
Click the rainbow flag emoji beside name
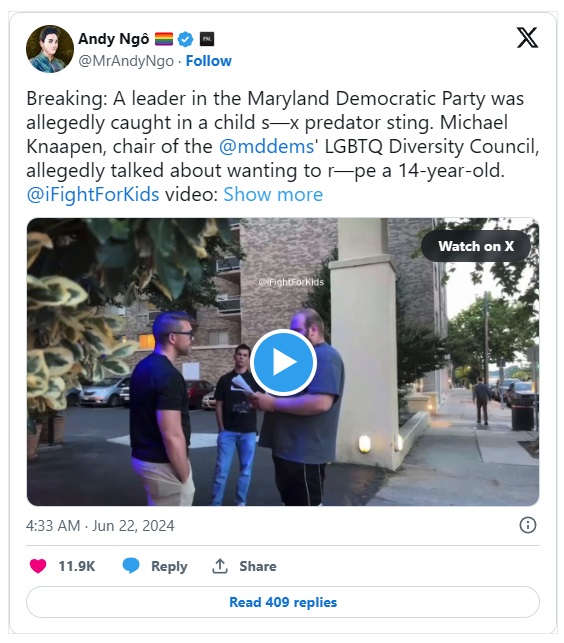(x=164, y=39)
